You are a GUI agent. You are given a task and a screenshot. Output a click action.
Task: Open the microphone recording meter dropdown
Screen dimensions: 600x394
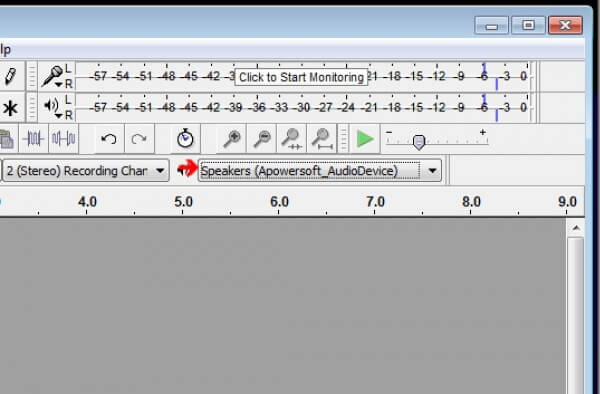click(53, 77)
